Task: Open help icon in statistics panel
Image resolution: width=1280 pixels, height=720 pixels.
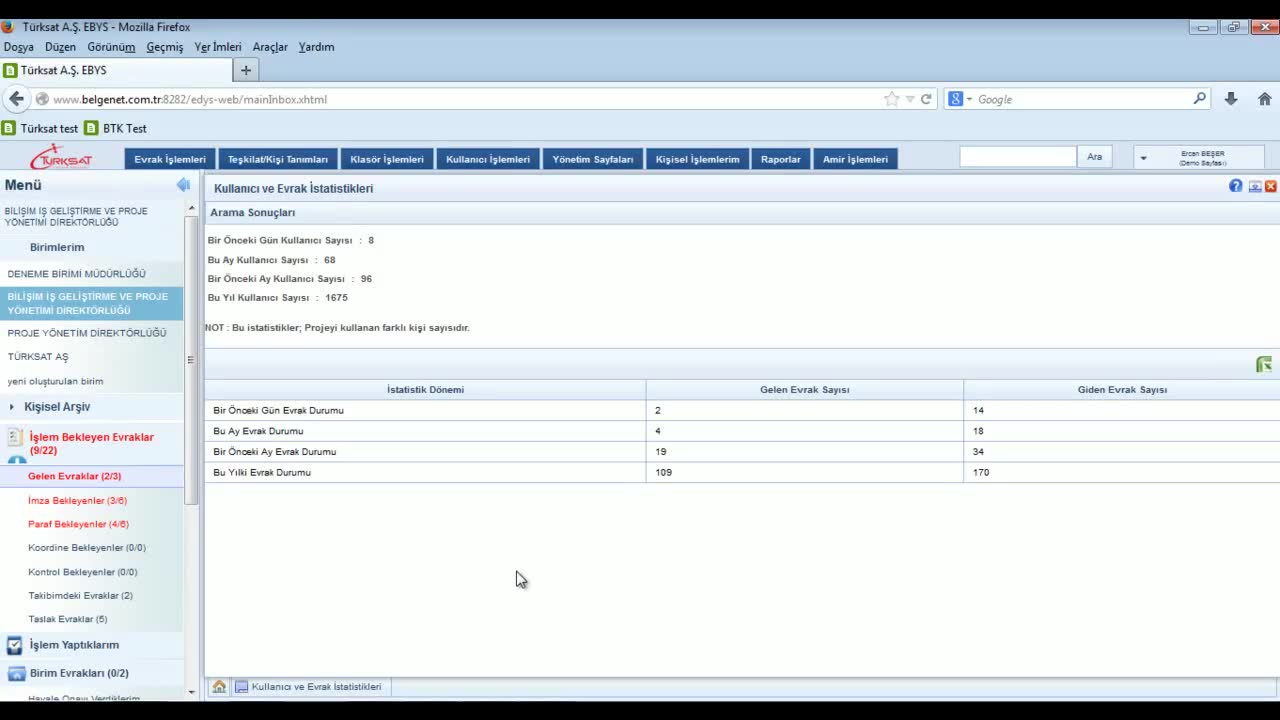Action: point(1236,186)
